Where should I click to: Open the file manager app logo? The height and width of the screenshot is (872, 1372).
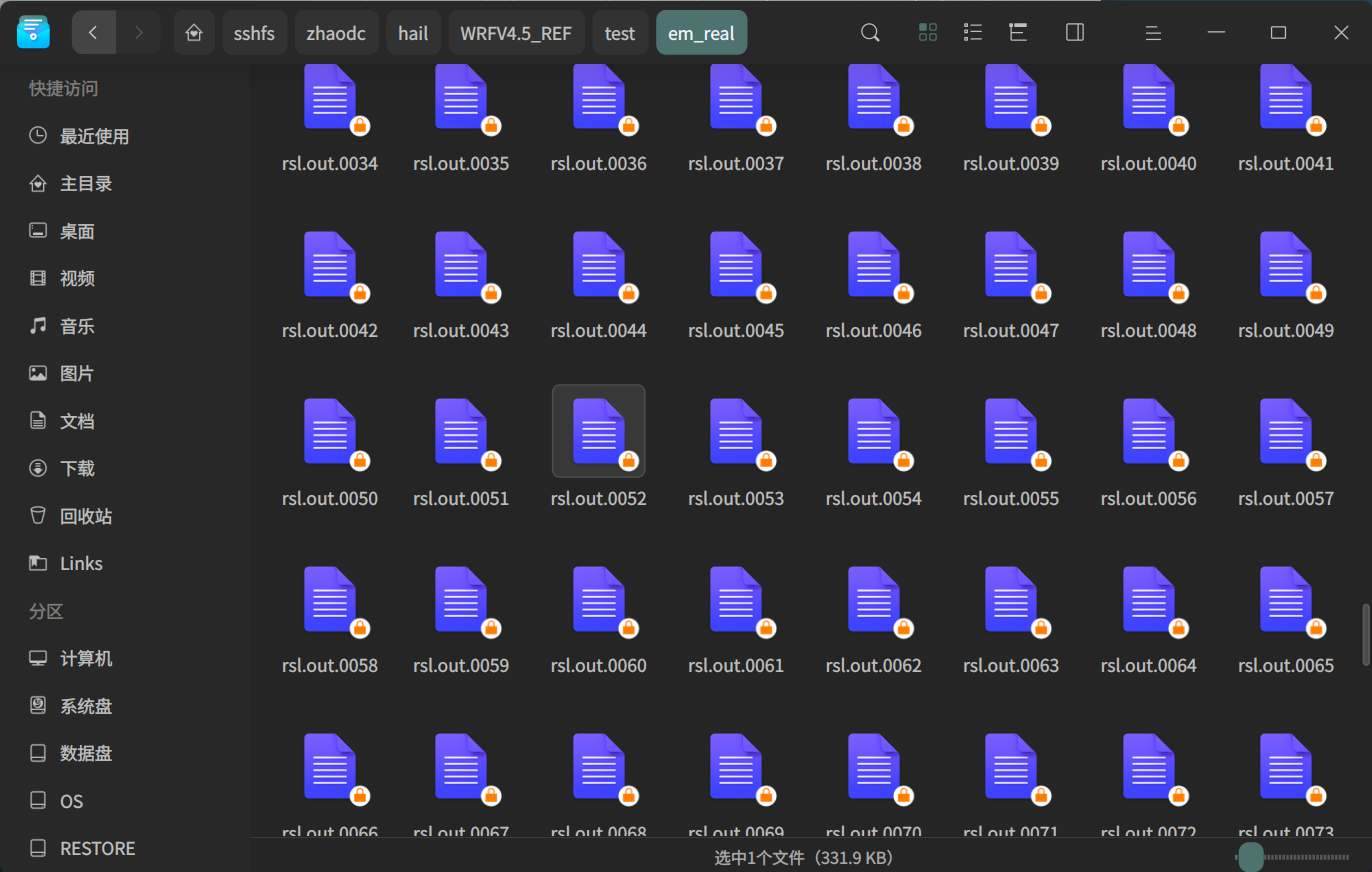[33, 32]
